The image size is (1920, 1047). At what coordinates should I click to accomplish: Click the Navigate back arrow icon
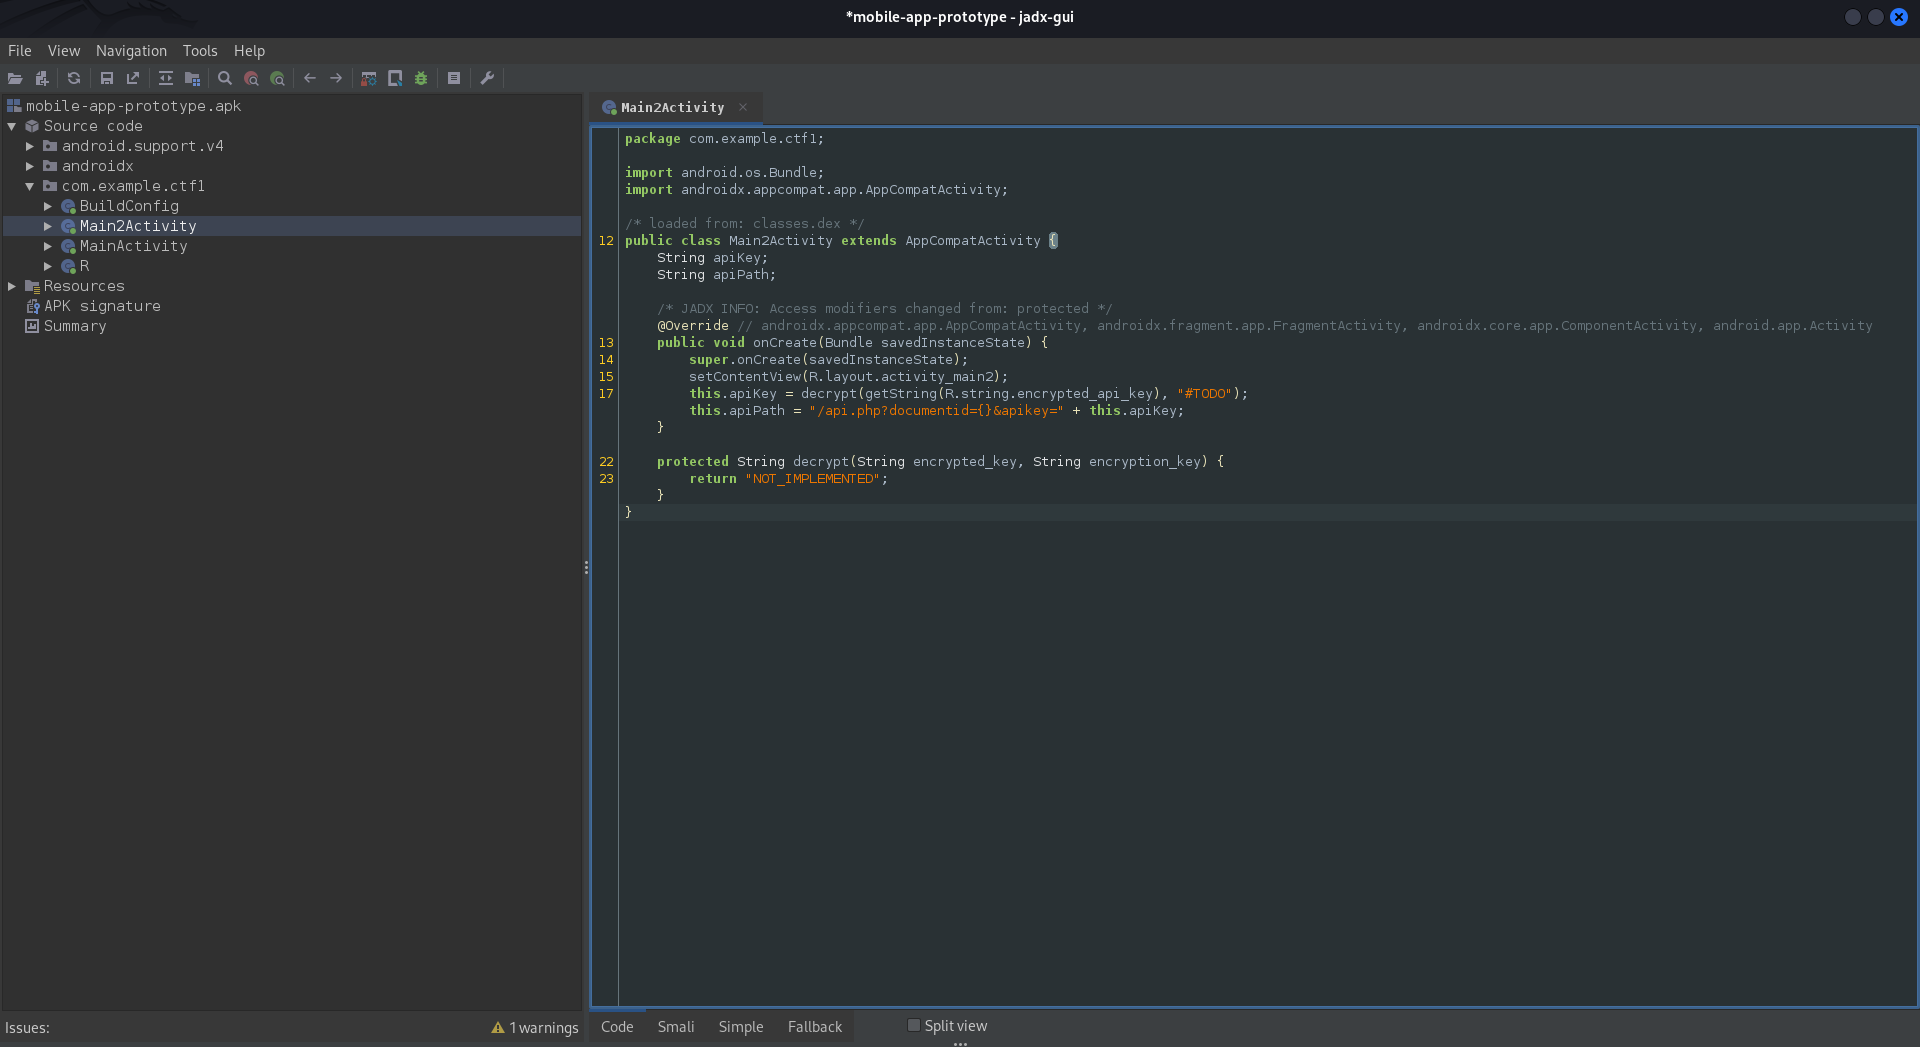coord(310,78)
